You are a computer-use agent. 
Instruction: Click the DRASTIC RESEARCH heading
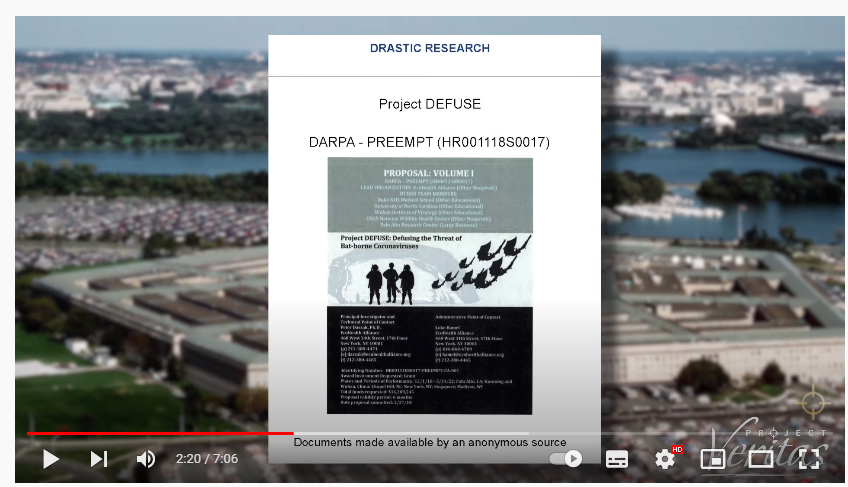(430, 48)
